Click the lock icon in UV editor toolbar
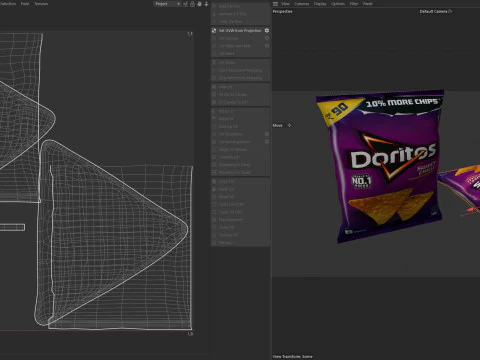 [x=192, y=4]
